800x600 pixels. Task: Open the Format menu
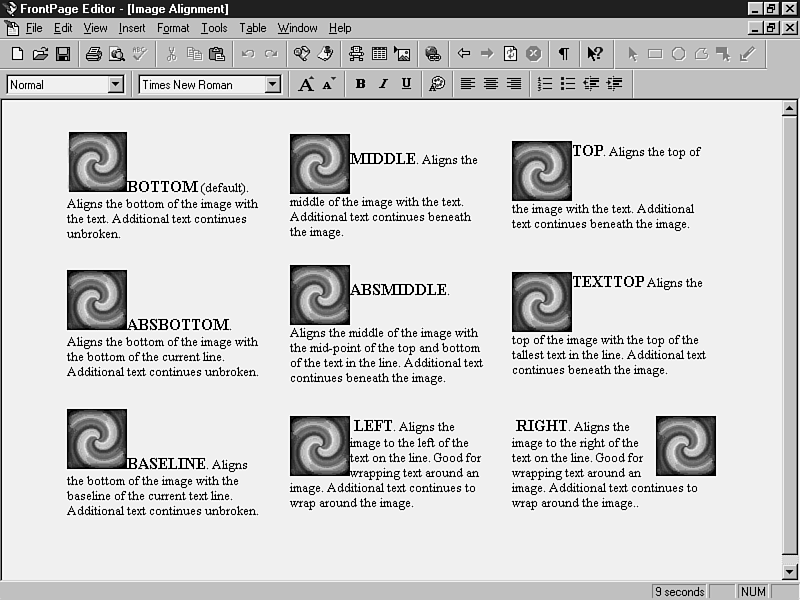pos(173,28)
